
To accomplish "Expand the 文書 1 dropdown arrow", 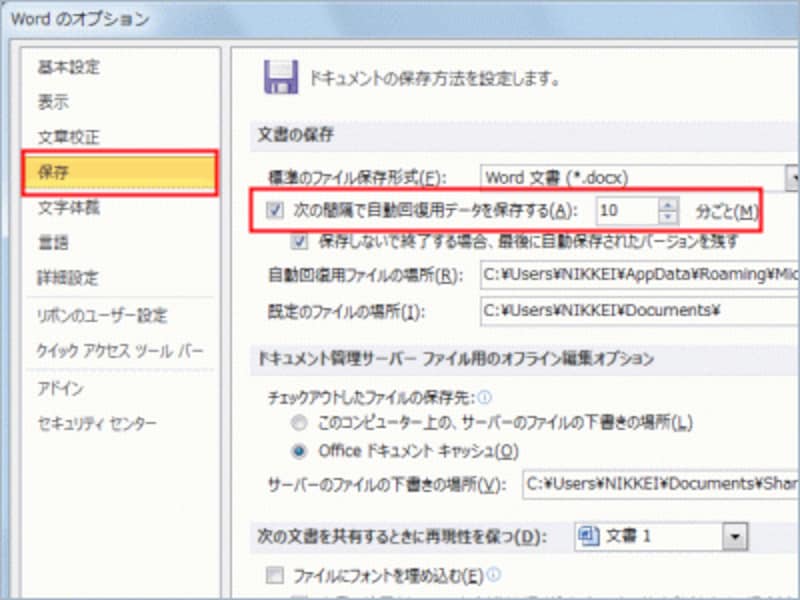I will tap(737, 537).
